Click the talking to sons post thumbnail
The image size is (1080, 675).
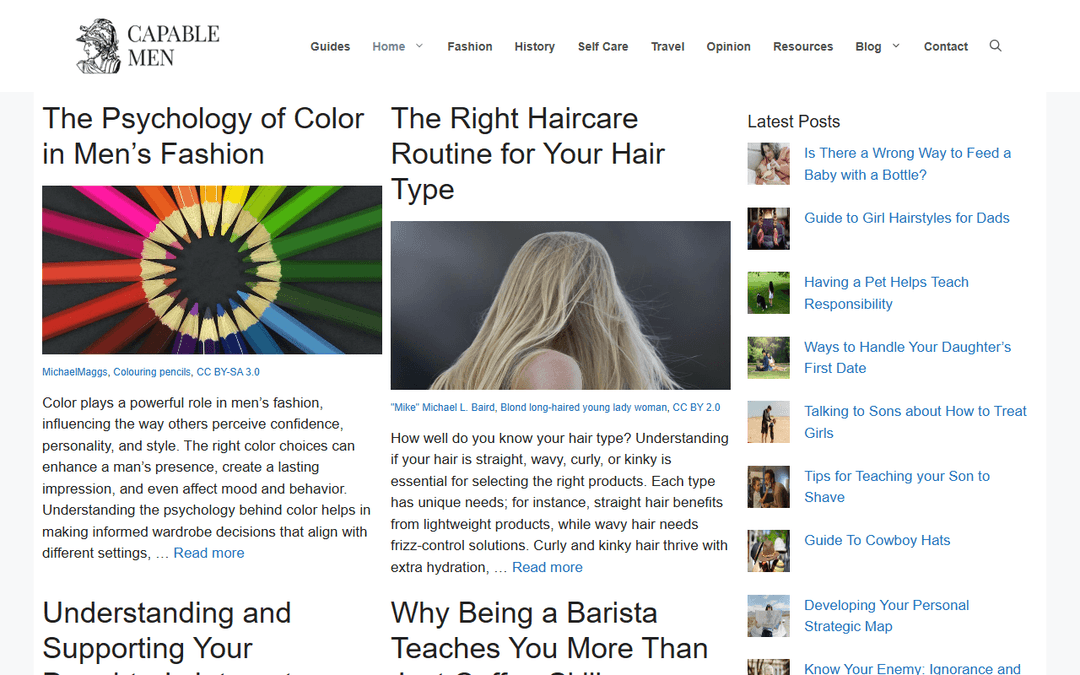769,422
